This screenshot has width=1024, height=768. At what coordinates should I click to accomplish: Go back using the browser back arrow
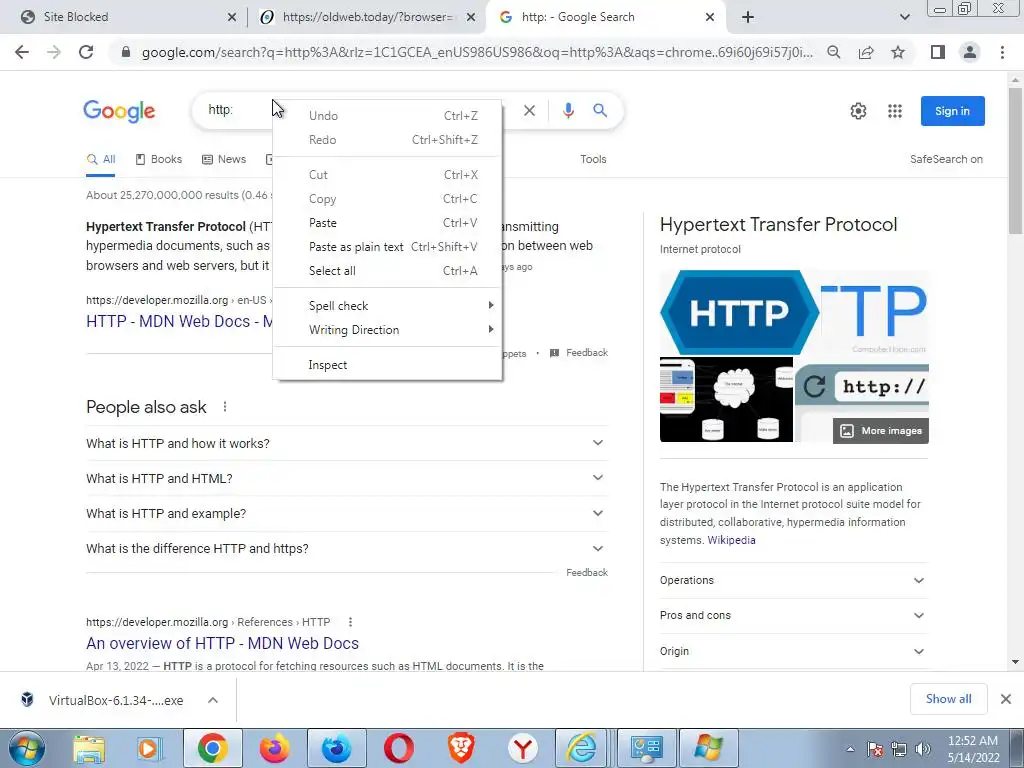click(22, 52)
